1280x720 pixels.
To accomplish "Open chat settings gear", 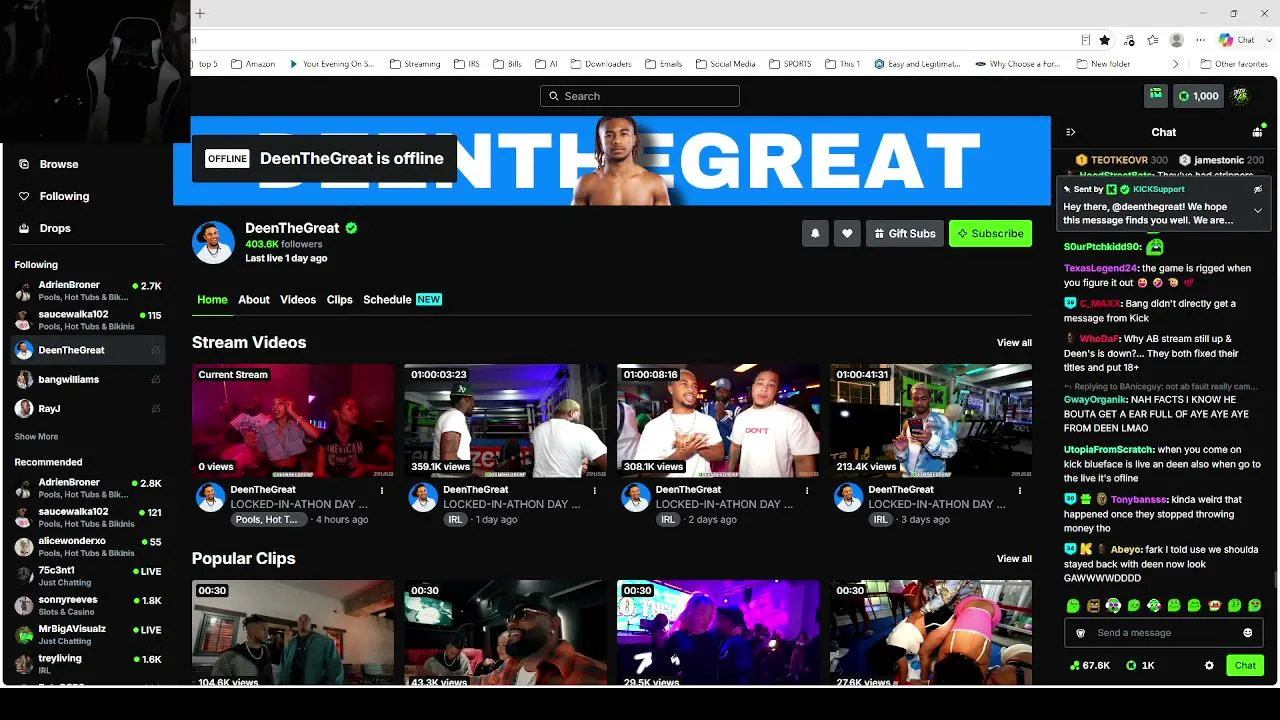I will pyautogui.click(x=1209, y=665).
